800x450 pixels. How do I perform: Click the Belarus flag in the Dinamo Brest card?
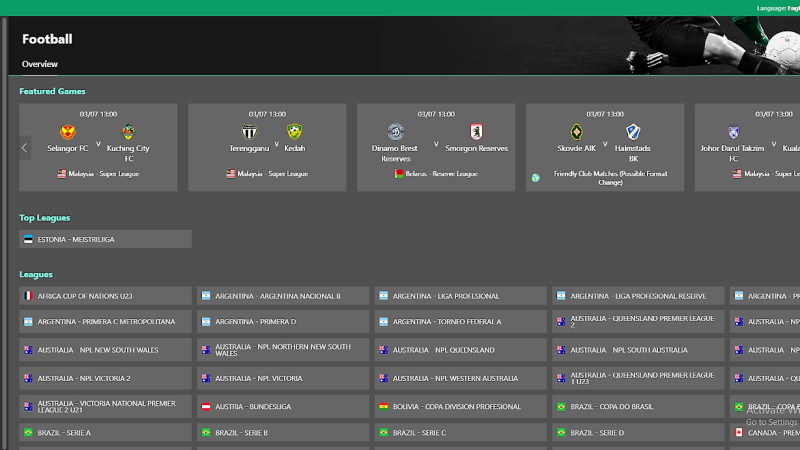(398, 174)
